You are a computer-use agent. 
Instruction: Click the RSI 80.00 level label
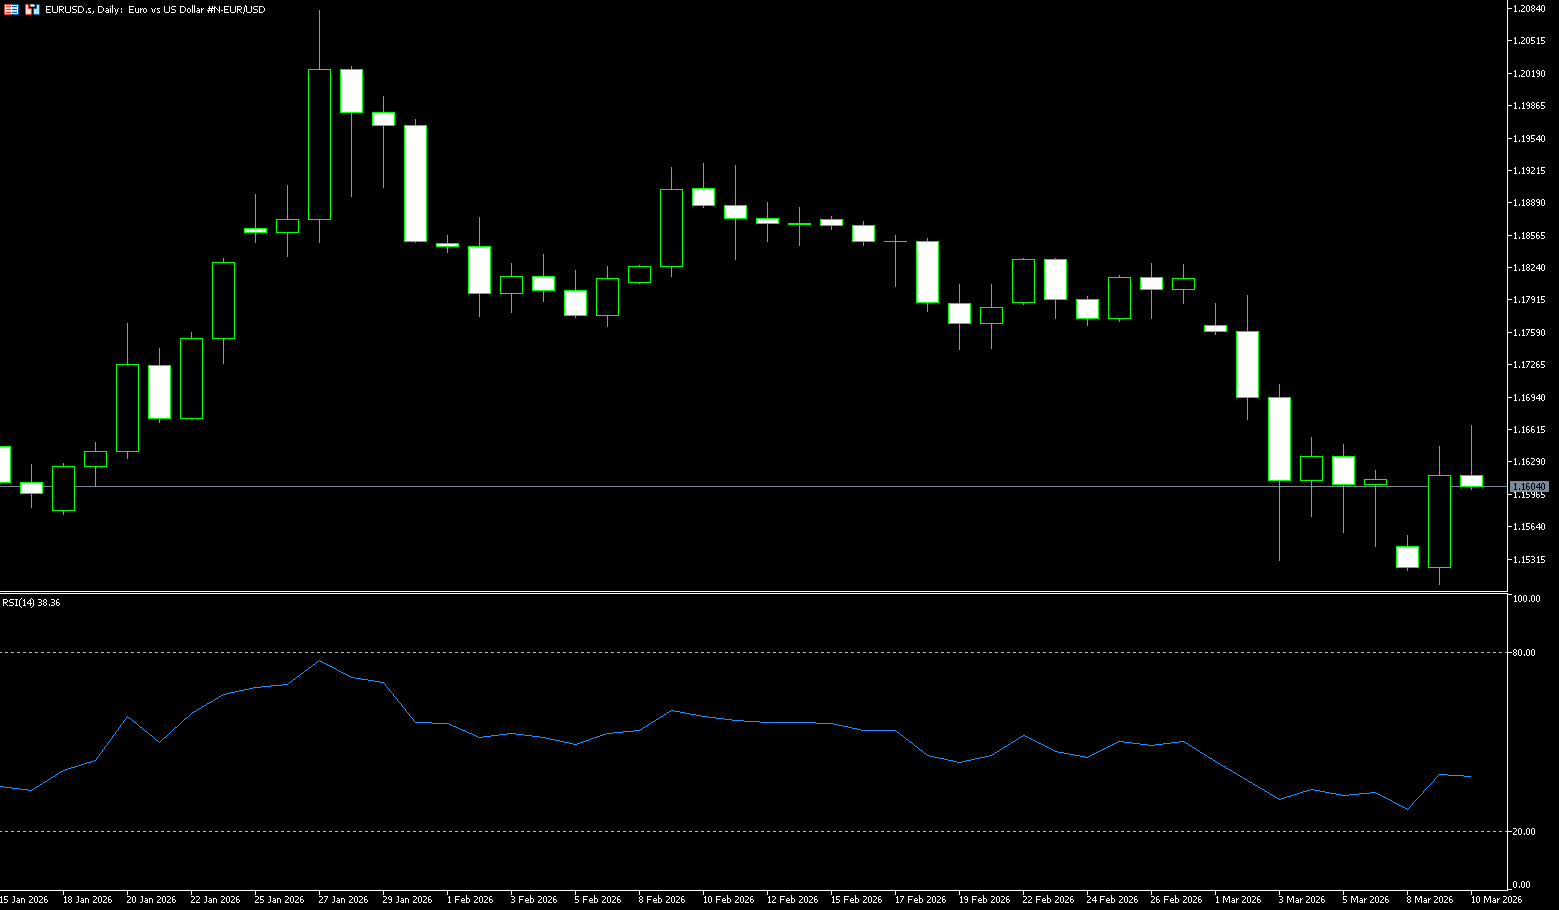(1525, 653)
